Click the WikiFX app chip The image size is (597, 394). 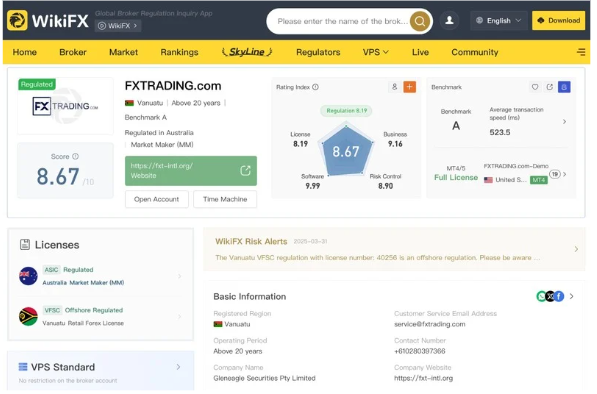point(118,26)
